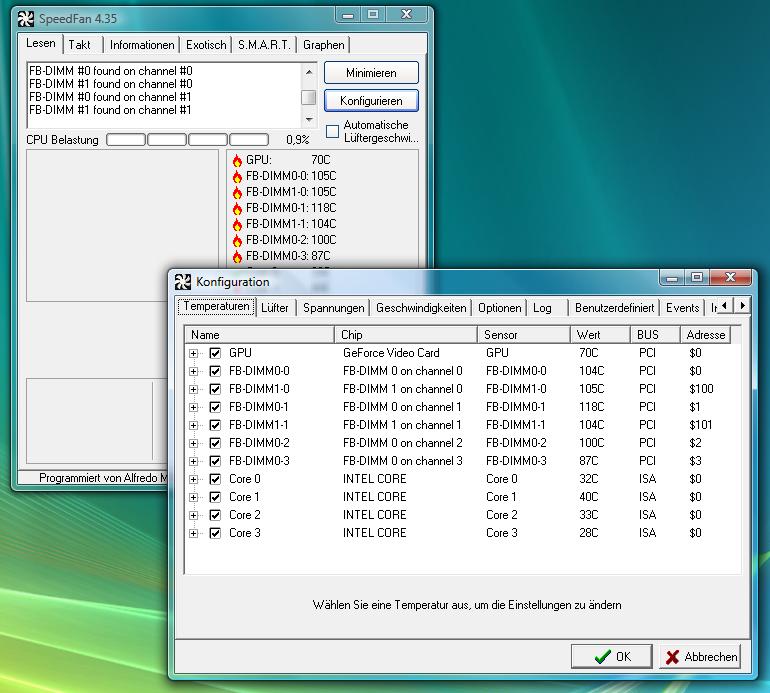Open the S.M.A.R.T. tab in SpeedFan
Image resolution: width=770 pixels, height=693 pixels.
click(x=264, y=45)
